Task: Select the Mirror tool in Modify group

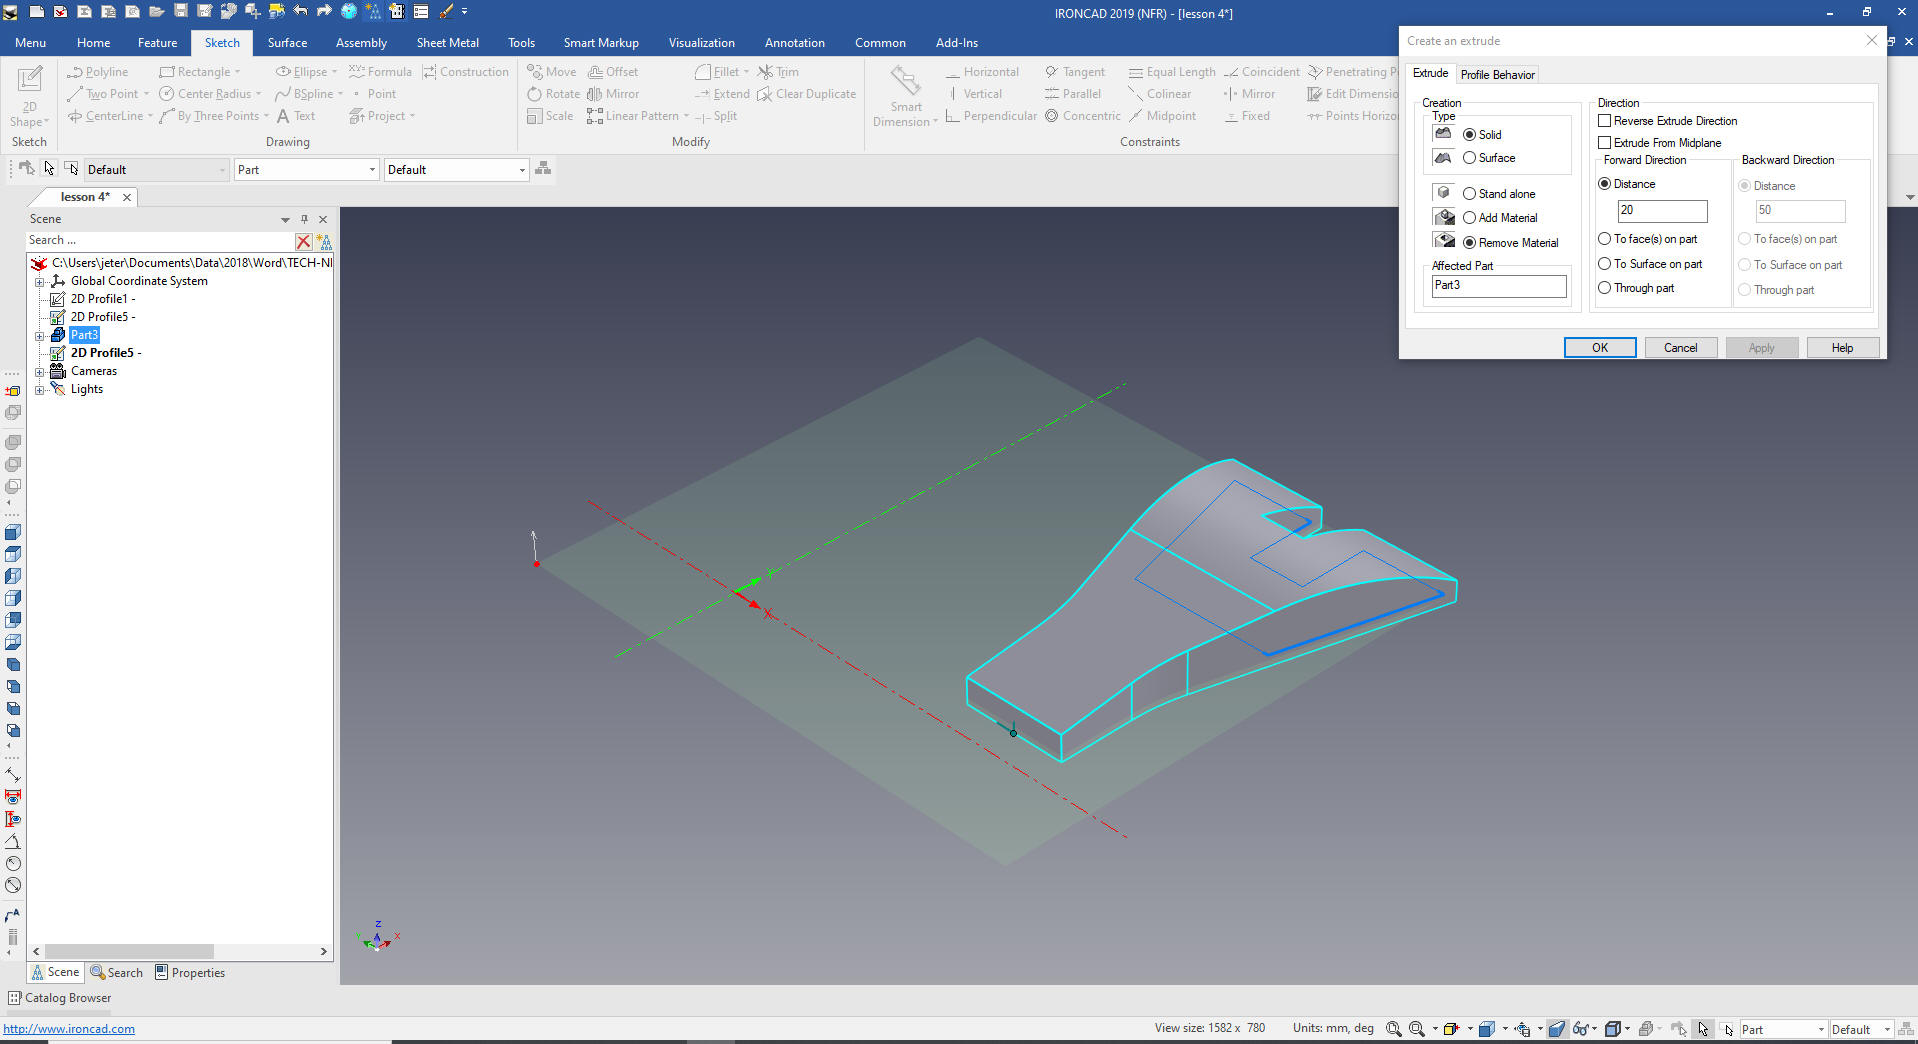Action: (613, 94)
